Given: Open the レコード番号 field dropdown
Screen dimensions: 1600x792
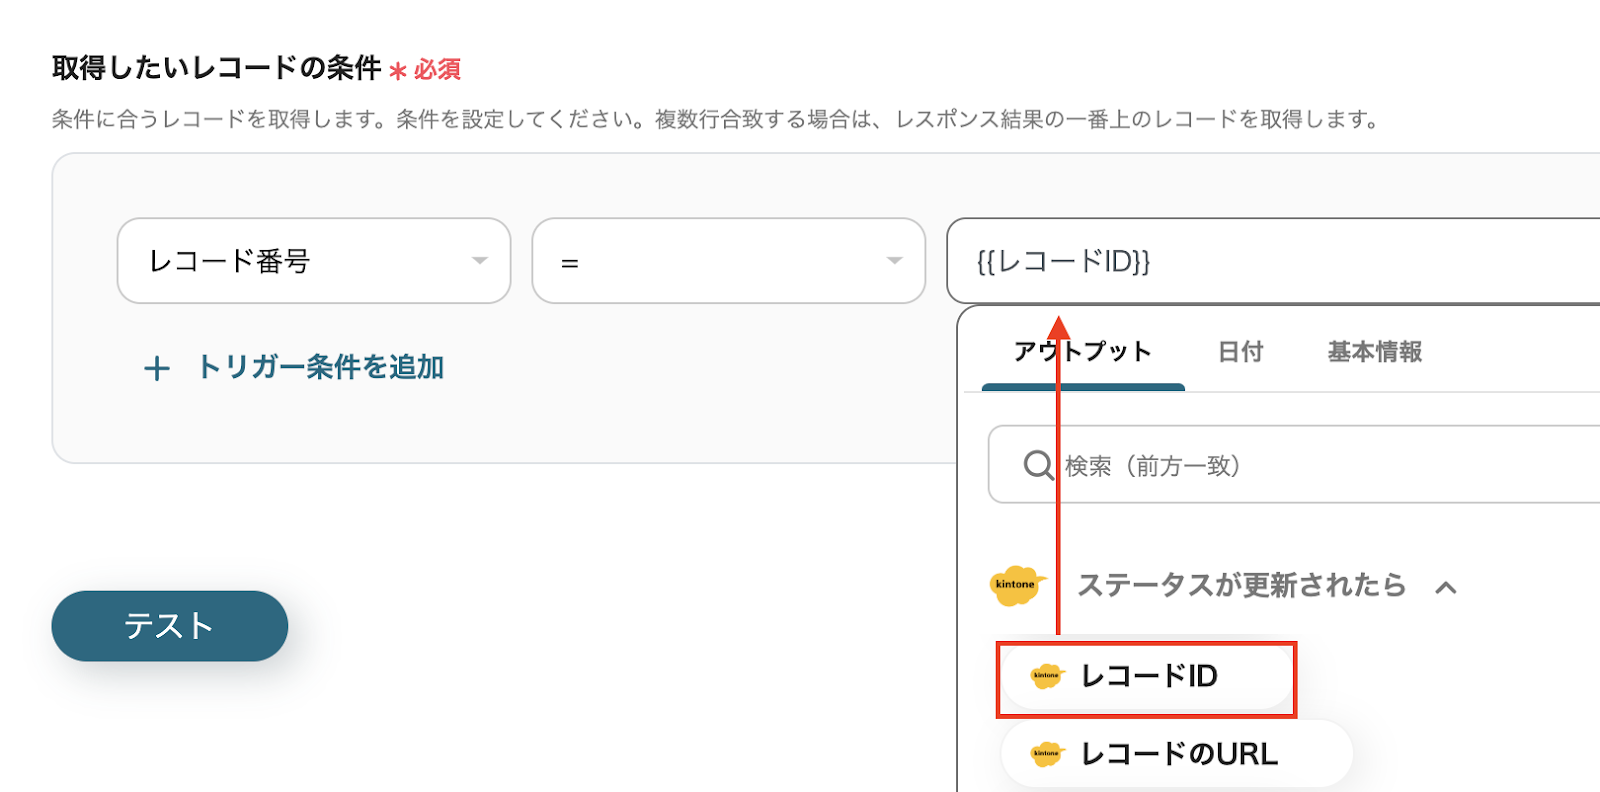Looking at the screenshot, I should click(x=300, y=261).
